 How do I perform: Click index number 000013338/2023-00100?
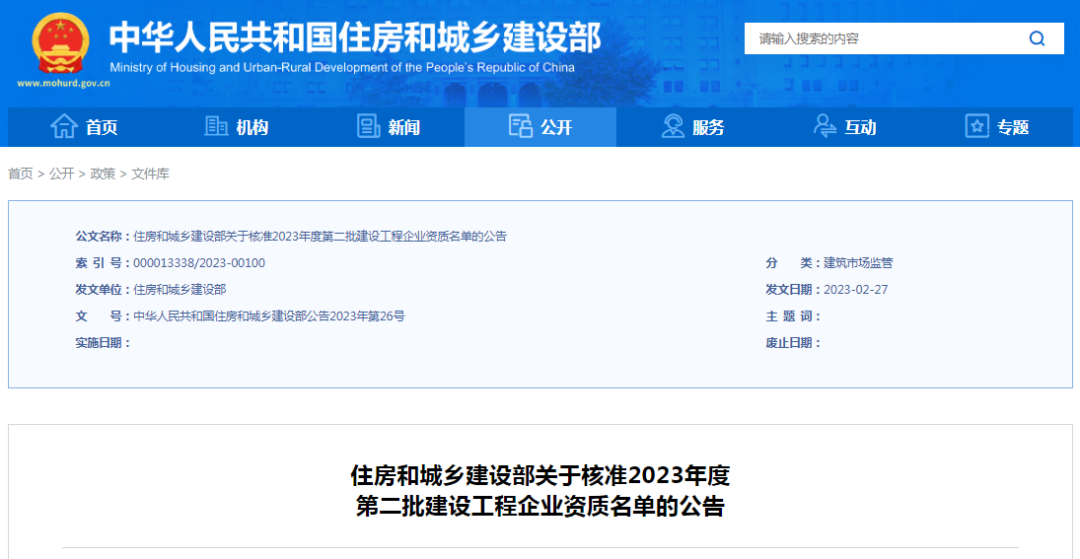pos(199,263)
